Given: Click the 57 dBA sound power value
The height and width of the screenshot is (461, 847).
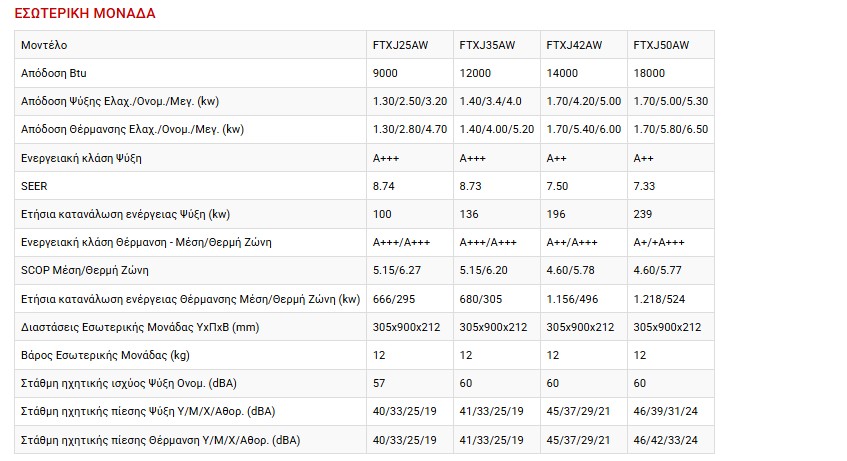Looking at the screenshot, I should [x=379, y=383].
